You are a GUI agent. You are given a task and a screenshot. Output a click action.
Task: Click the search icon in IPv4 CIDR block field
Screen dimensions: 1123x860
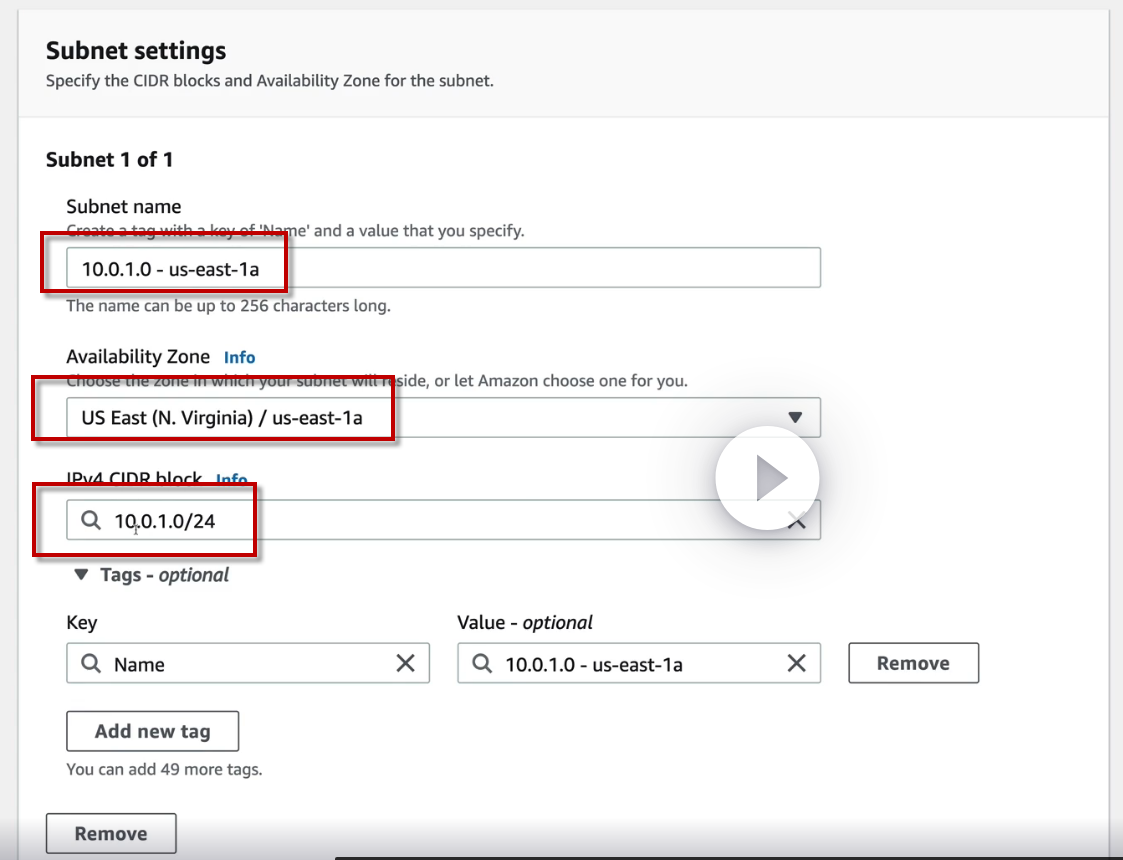click(x=91, y=520)
